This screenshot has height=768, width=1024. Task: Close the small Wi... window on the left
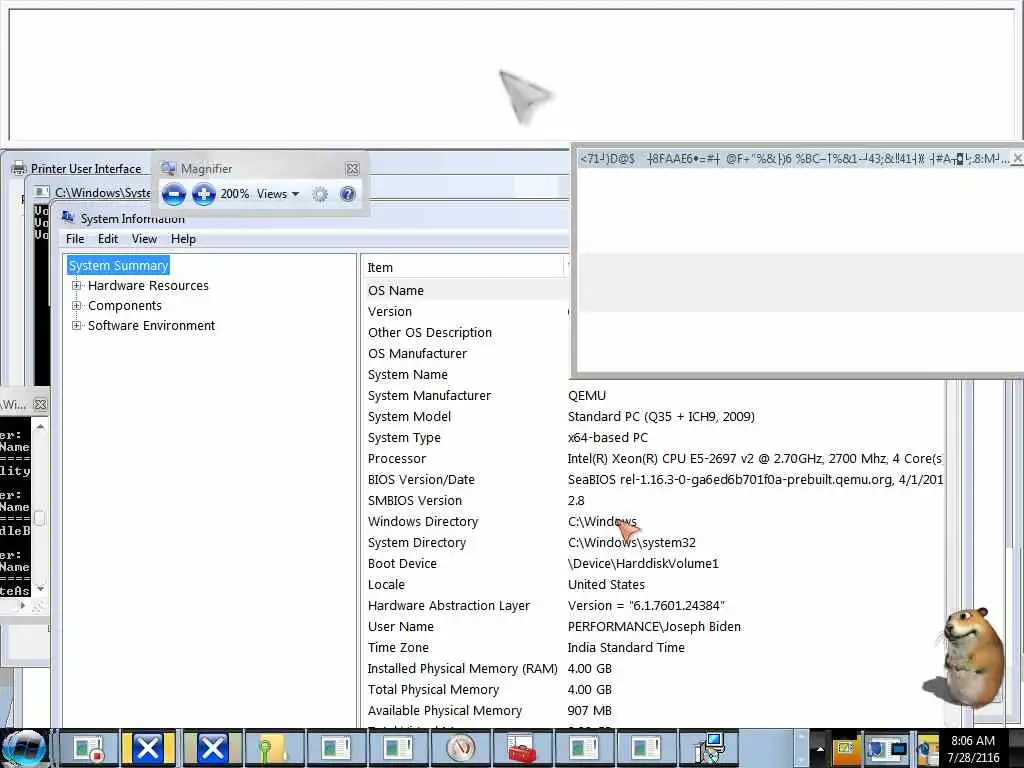[x=40, y=404]
